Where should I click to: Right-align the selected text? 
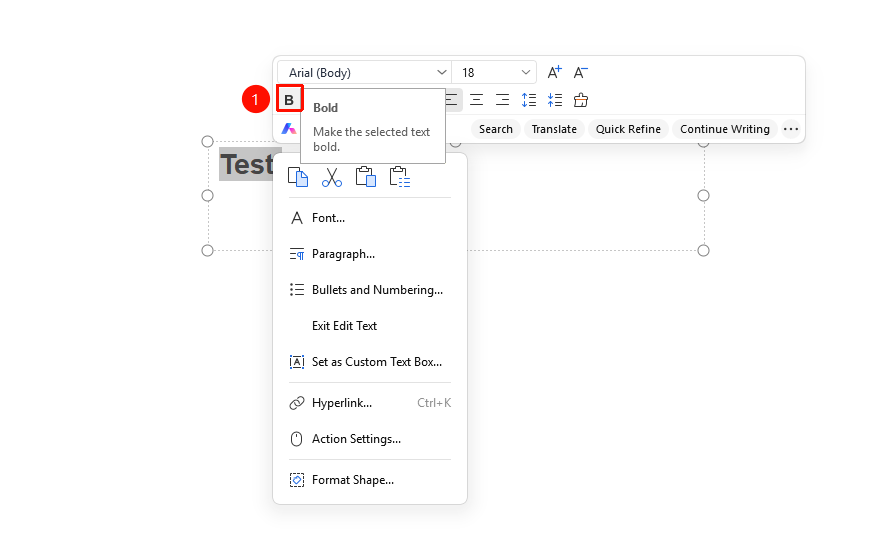click(502, 100)
